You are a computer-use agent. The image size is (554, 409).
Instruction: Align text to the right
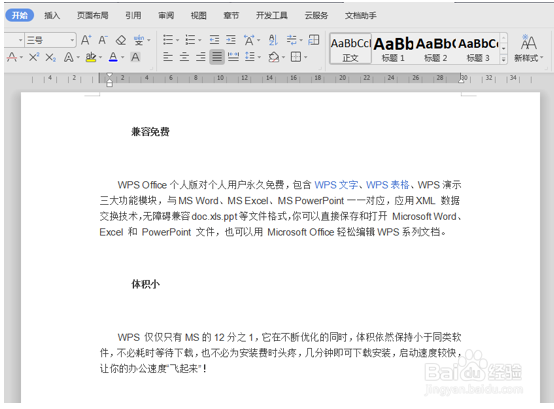200,57
